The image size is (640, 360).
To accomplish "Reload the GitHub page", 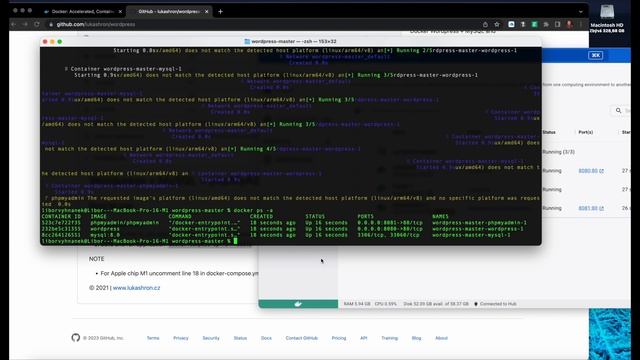I will (x=37, y=24).
